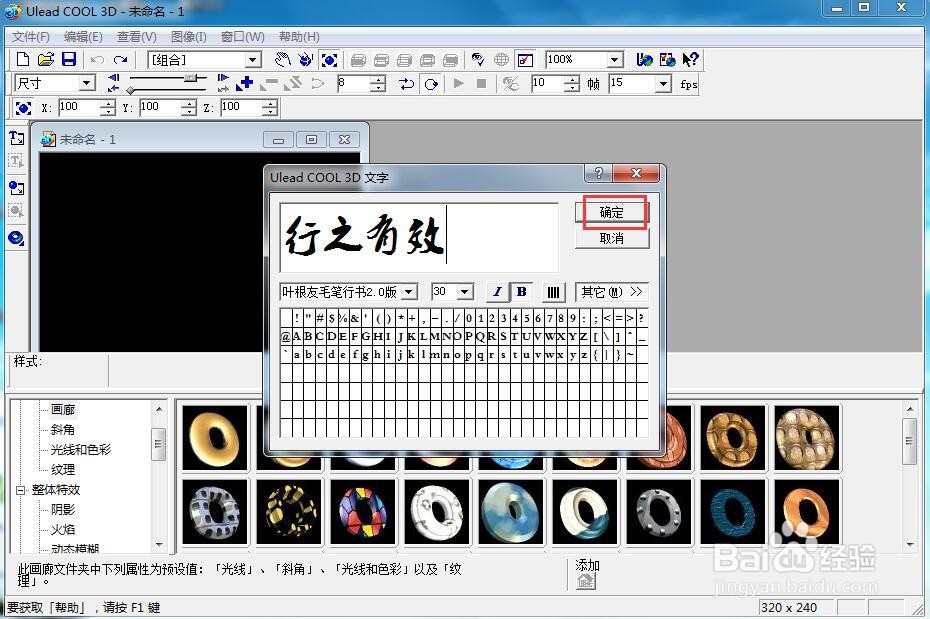Toggle loop animation mode
This screenshot has width=930, height=619.
coord(431,84)
